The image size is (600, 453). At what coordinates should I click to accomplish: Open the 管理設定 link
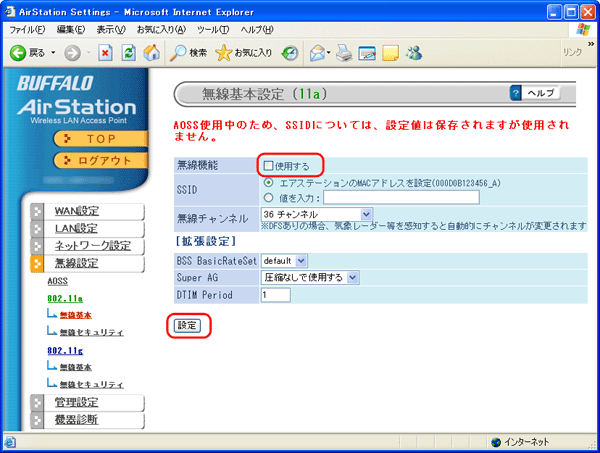coord(77,403)
